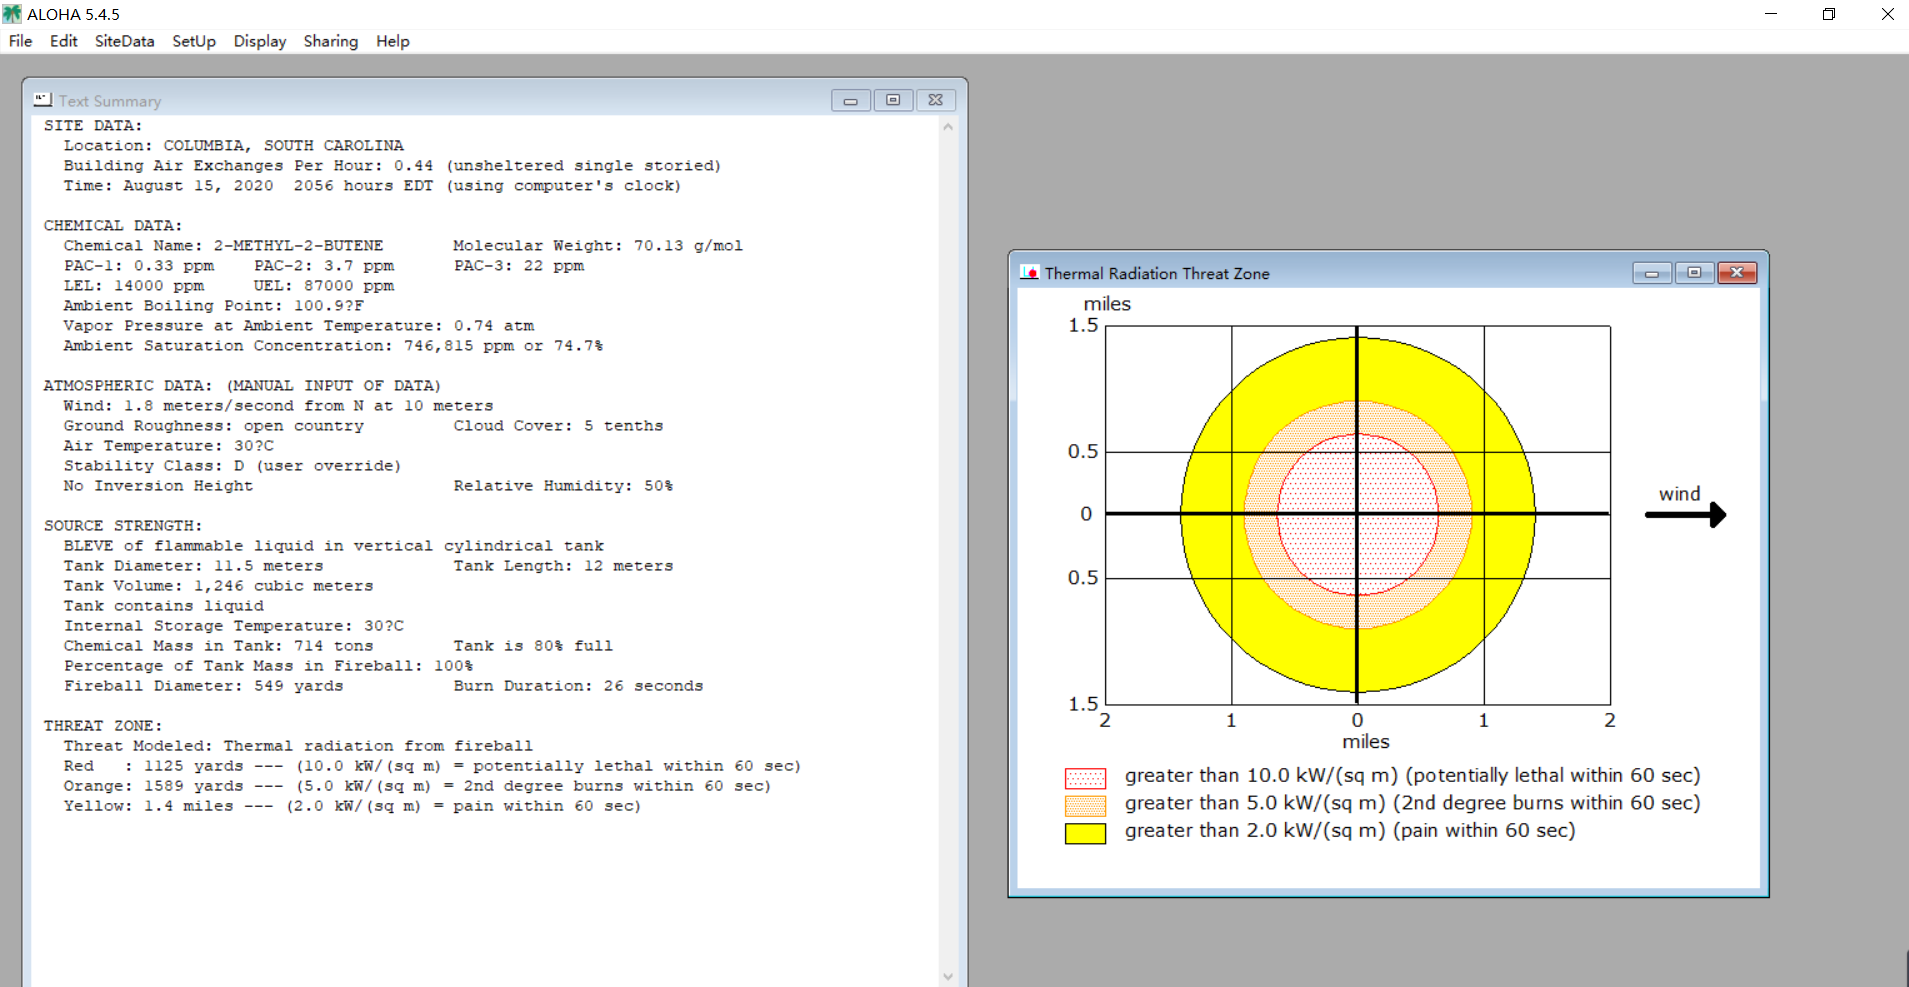The width and height of the screenshot is (1909, 987).
Task: Click the Text Summary window icon
Action: pyautogui.click(x=42, y=100)
